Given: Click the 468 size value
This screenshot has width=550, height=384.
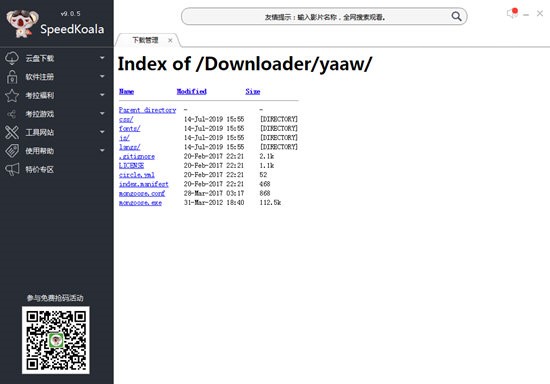Looking at the screenshot, I should [x=265, y=184].
